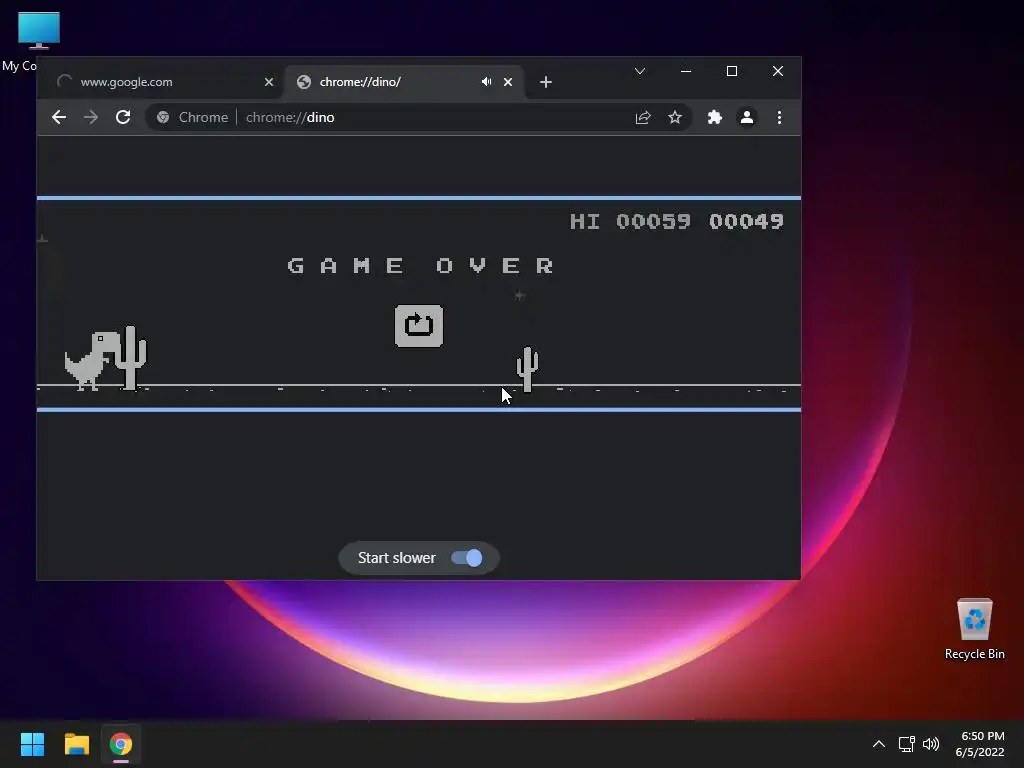
Task: Click the Chrome taskbar icon
Action: pyautogui.click(x=121, y=744)
